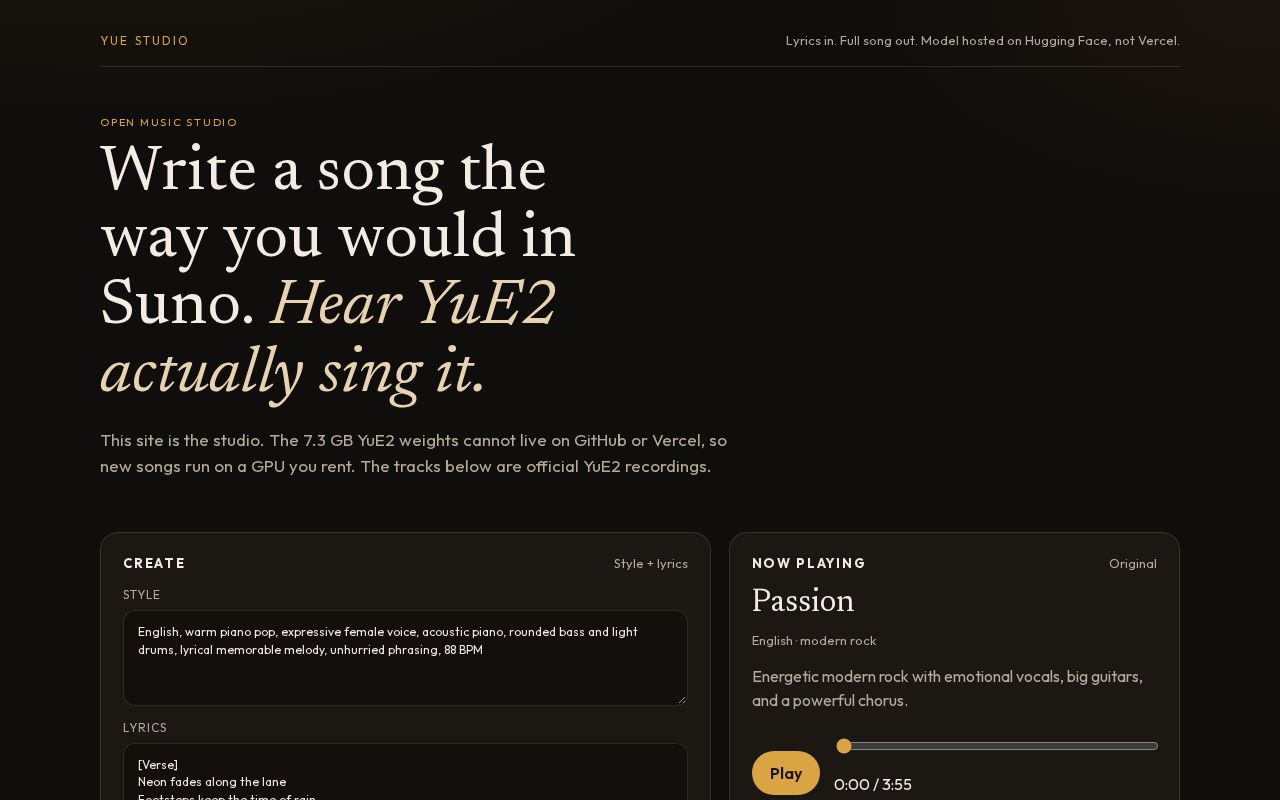Click the resize handle of the Style text area

(681, 699)
